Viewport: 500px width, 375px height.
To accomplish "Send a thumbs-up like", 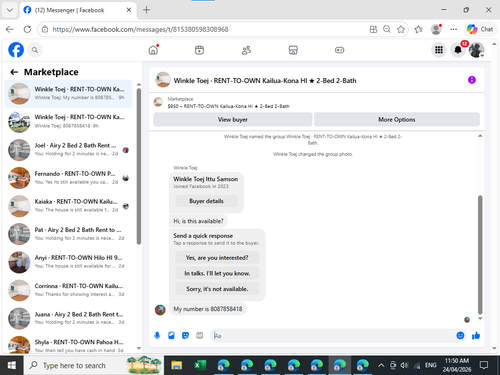I will pos(476,335).
